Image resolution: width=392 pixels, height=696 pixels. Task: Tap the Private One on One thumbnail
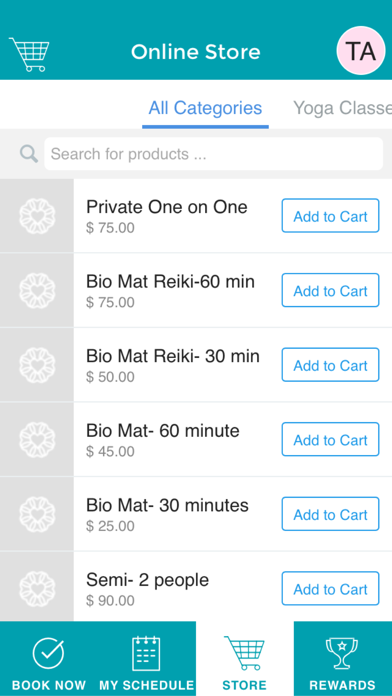pos(37,216)
